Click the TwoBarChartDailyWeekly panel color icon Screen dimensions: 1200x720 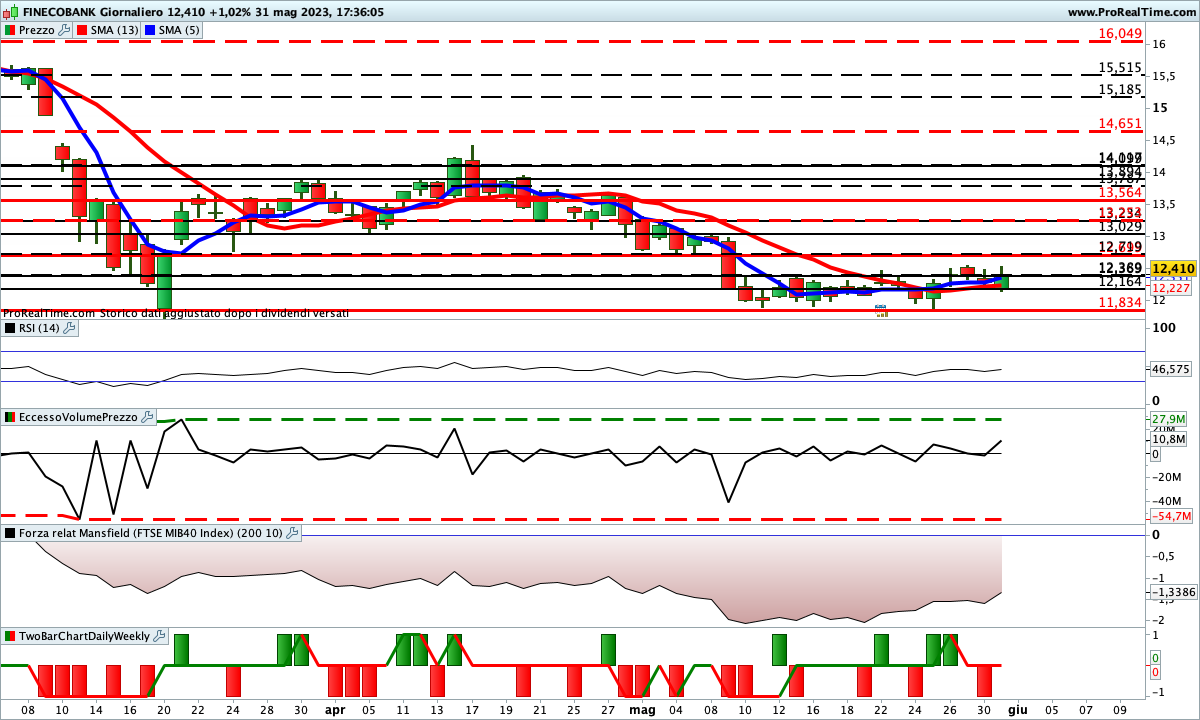[9, 635]
